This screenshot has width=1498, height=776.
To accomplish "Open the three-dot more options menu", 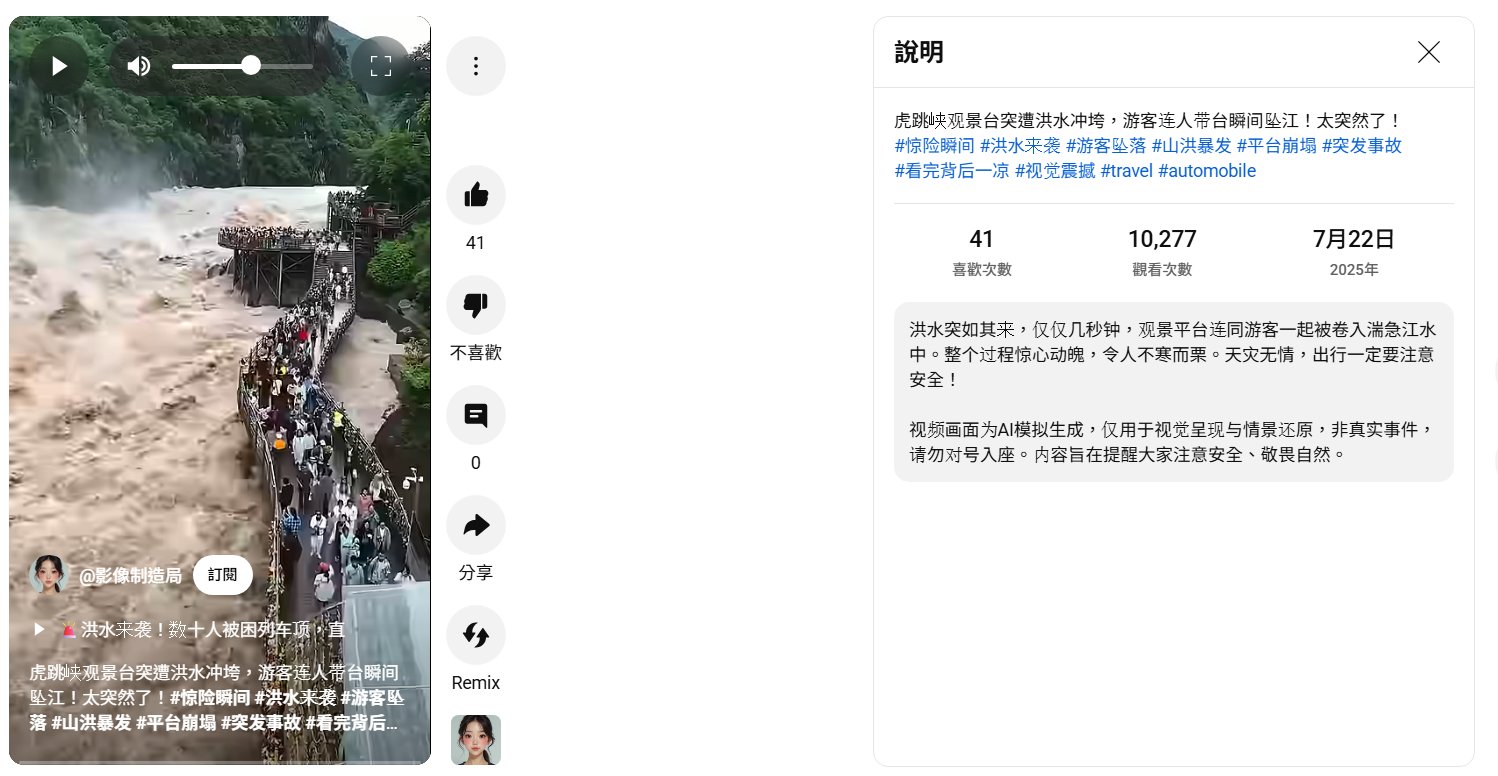I will [476, 66].
